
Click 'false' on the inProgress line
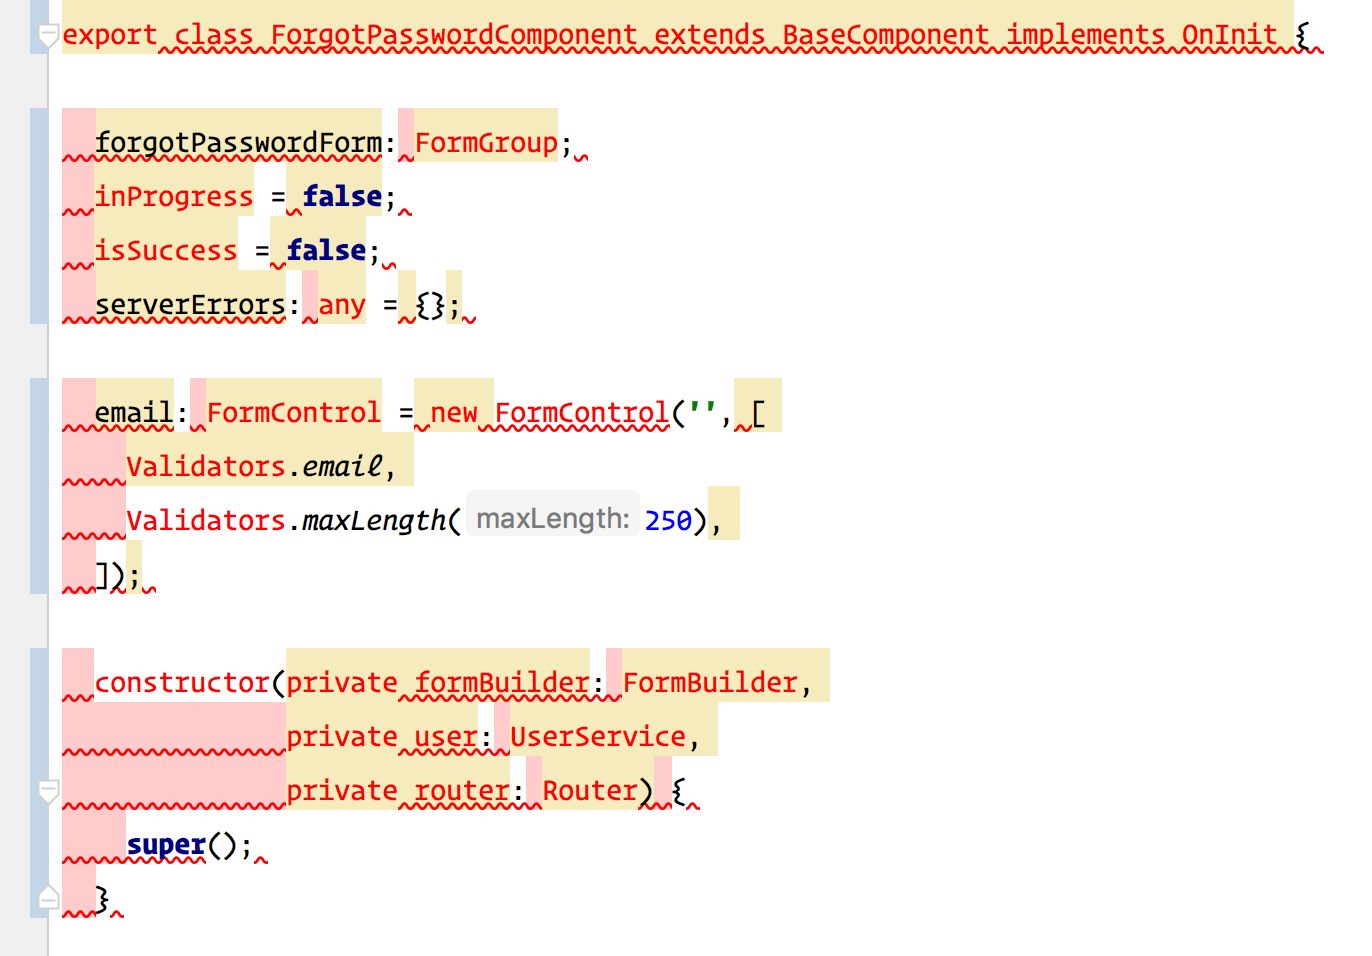(342, 197)
